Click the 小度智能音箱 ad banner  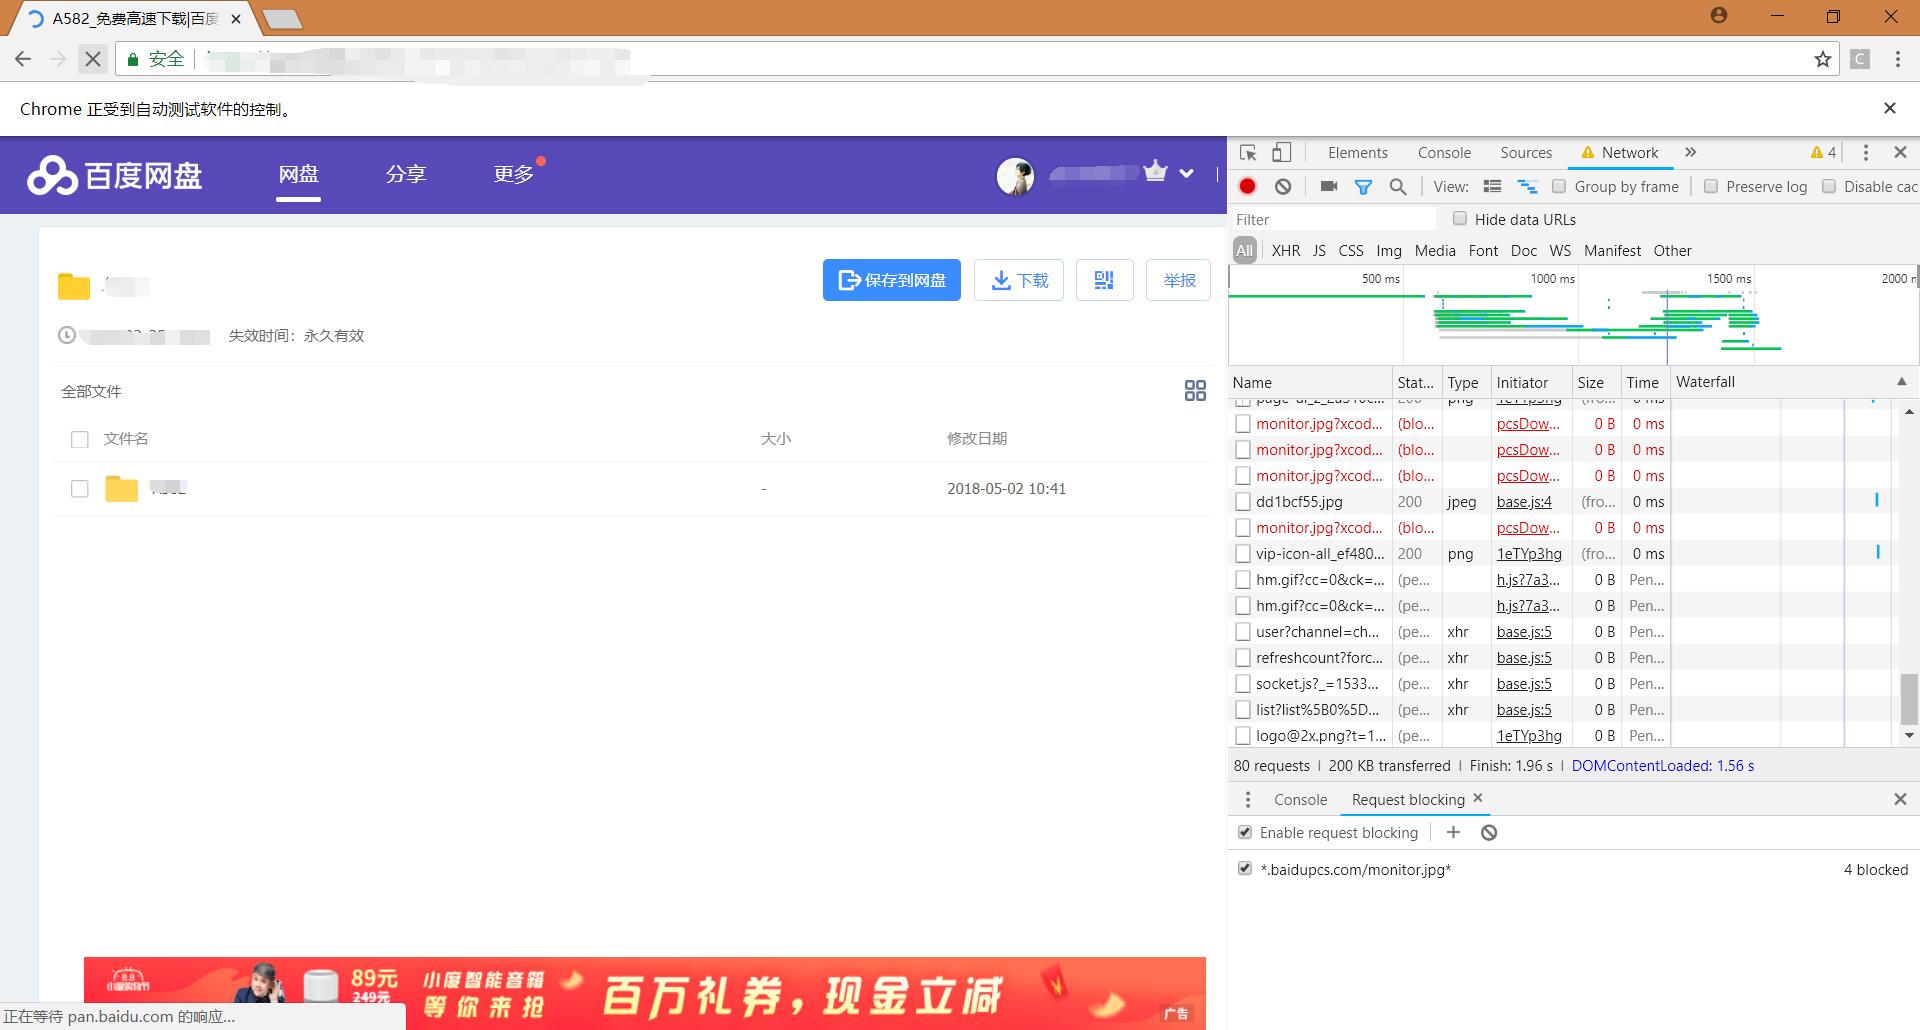645,993
